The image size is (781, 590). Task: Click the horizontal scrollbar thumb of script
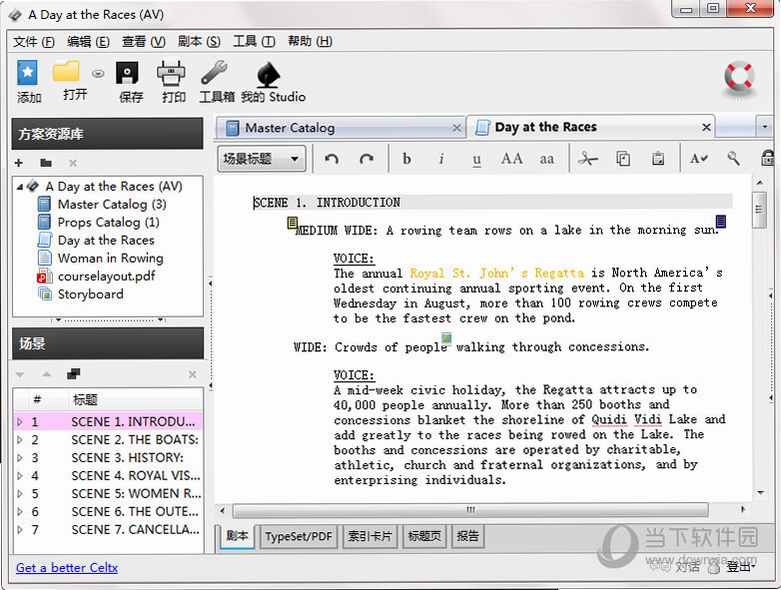coord(471,510)
